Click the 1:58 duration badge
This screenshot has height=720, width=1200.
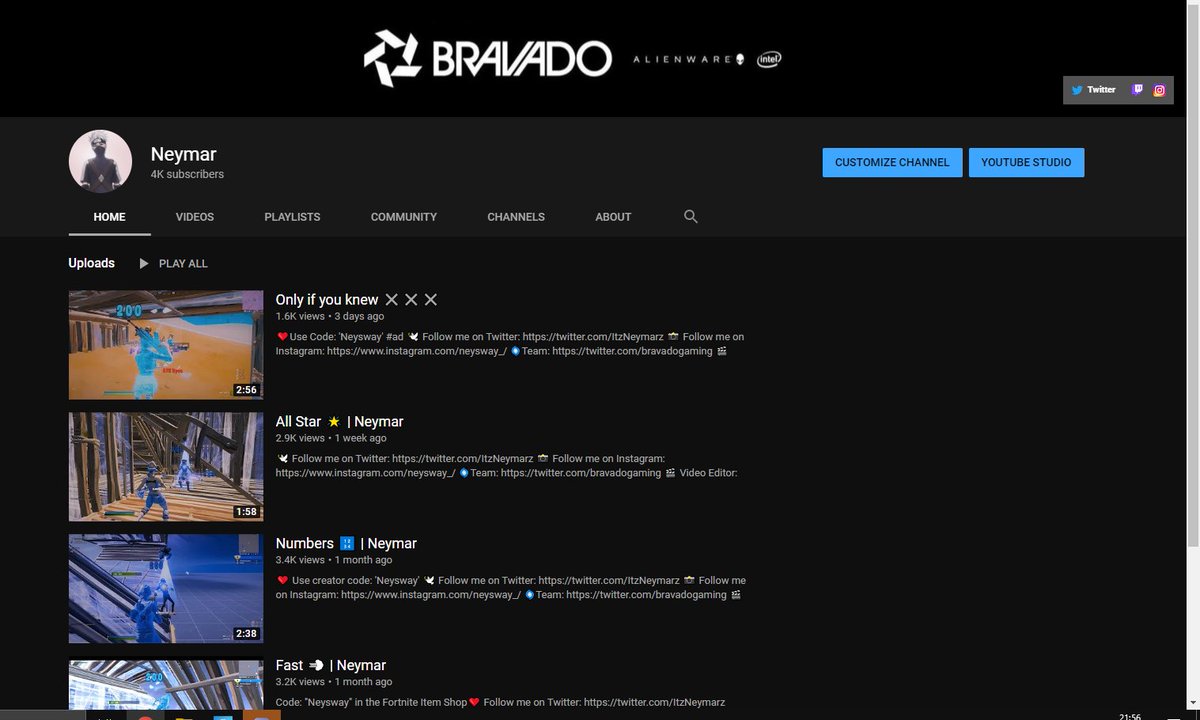[x=246, y=512]
